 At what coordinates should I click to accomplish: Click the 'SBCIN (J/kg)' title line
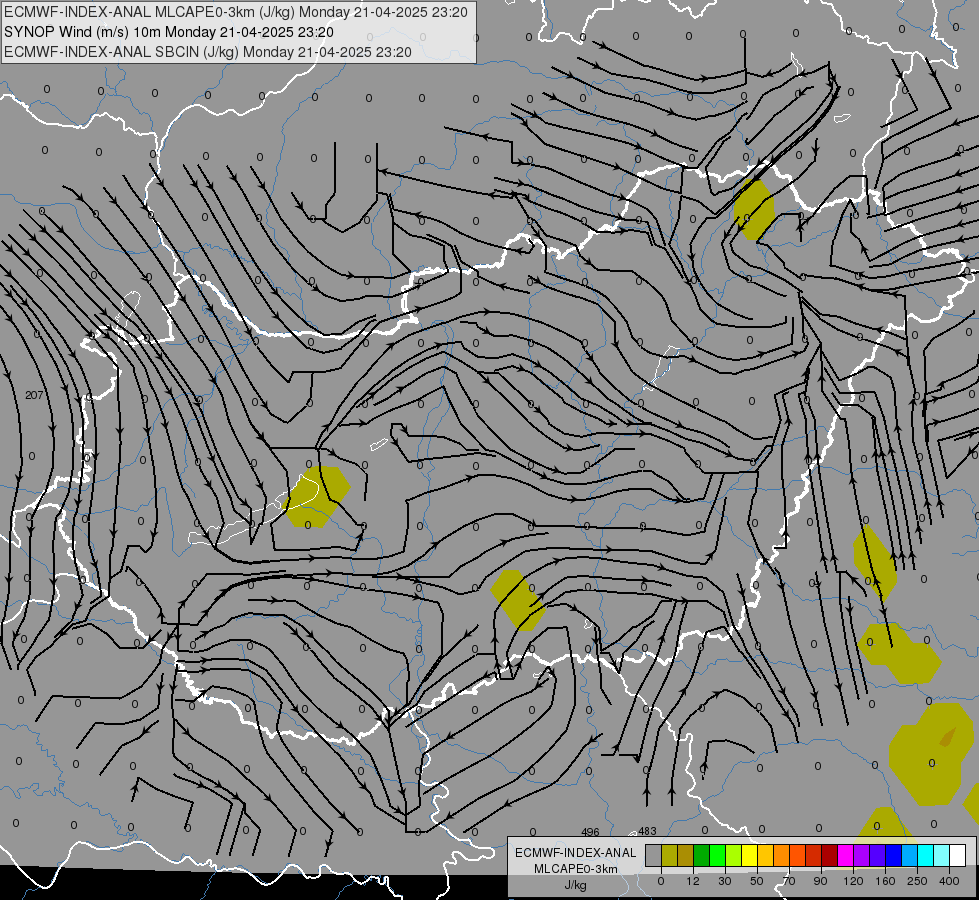pyautogui.click(x=208, y=52)
